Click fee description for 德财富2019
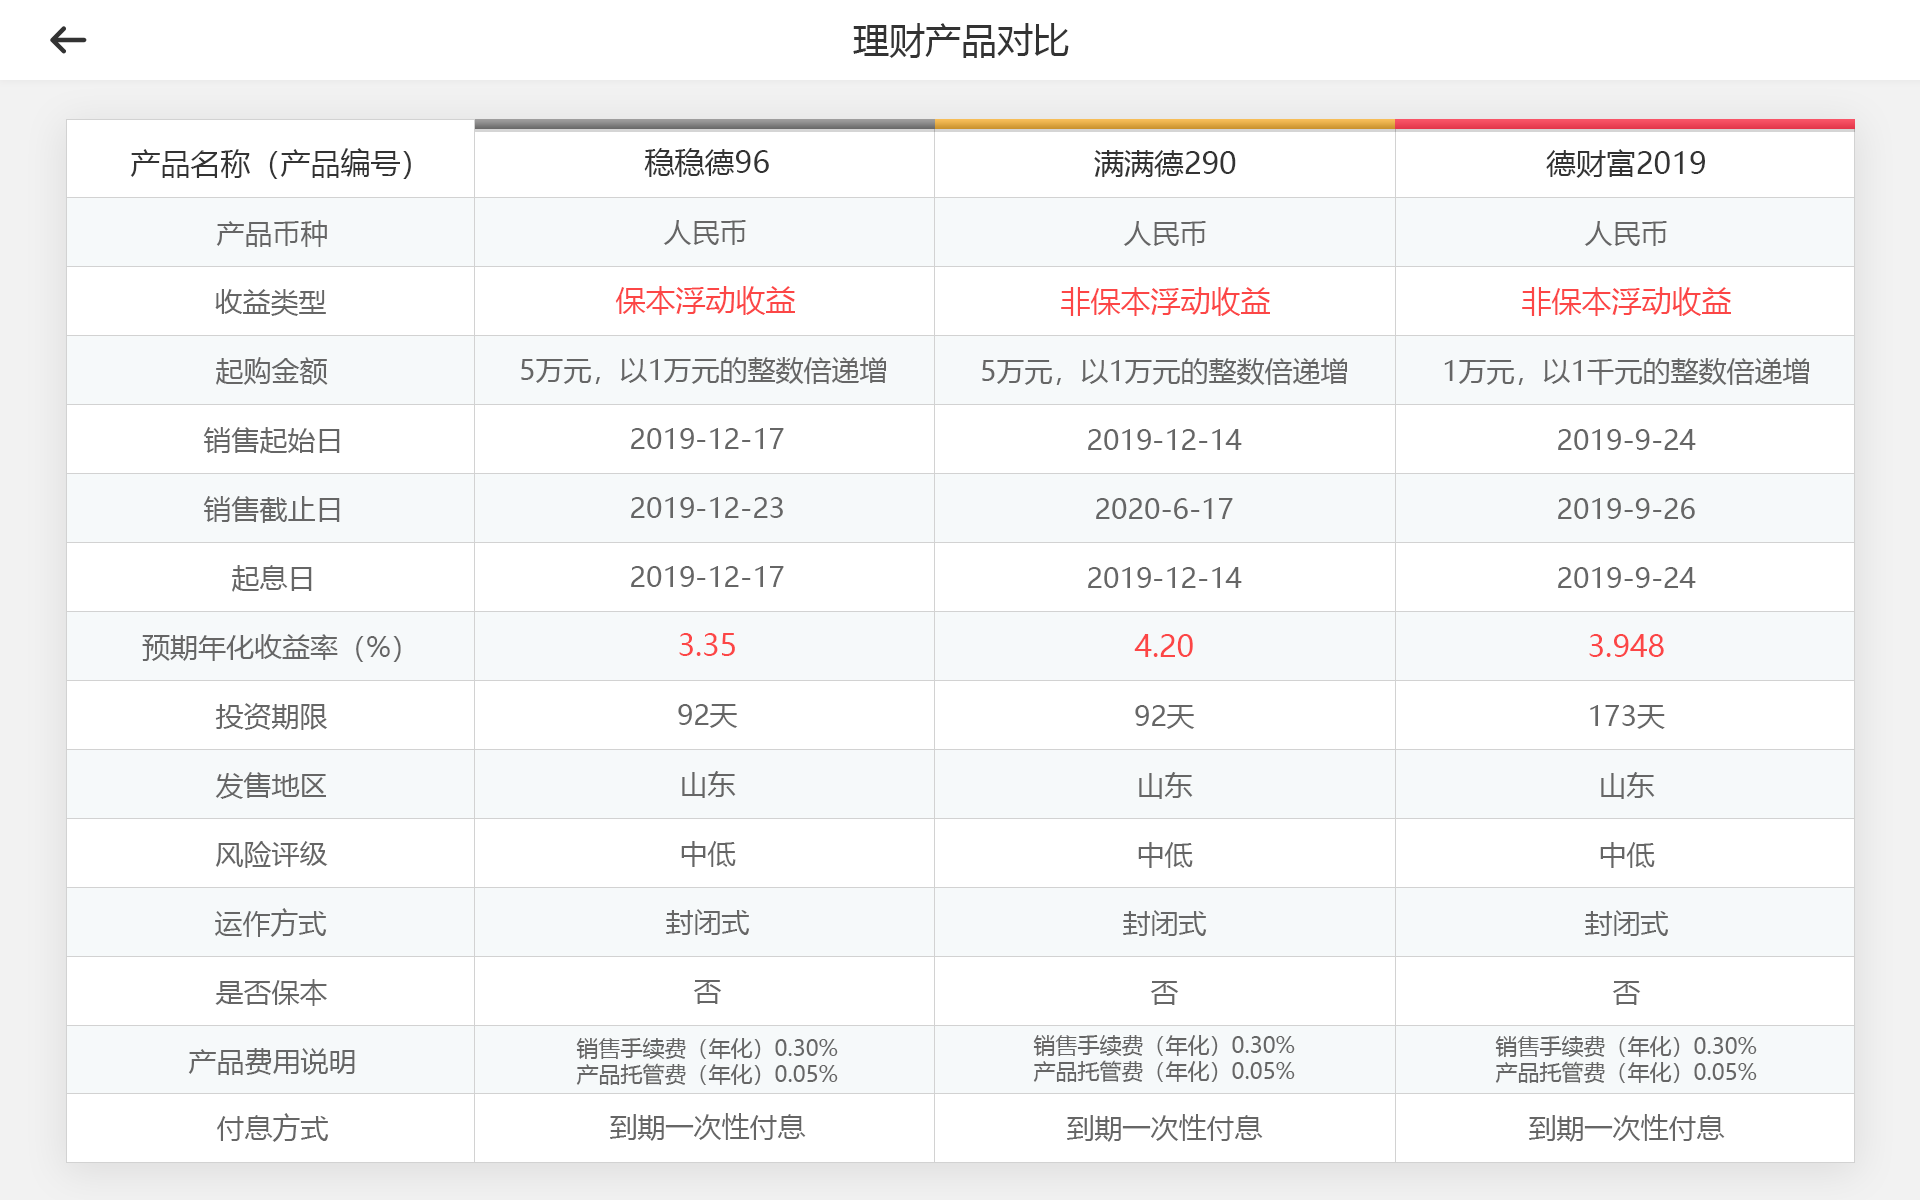The image size is (1920, 1200). 1625,1059
